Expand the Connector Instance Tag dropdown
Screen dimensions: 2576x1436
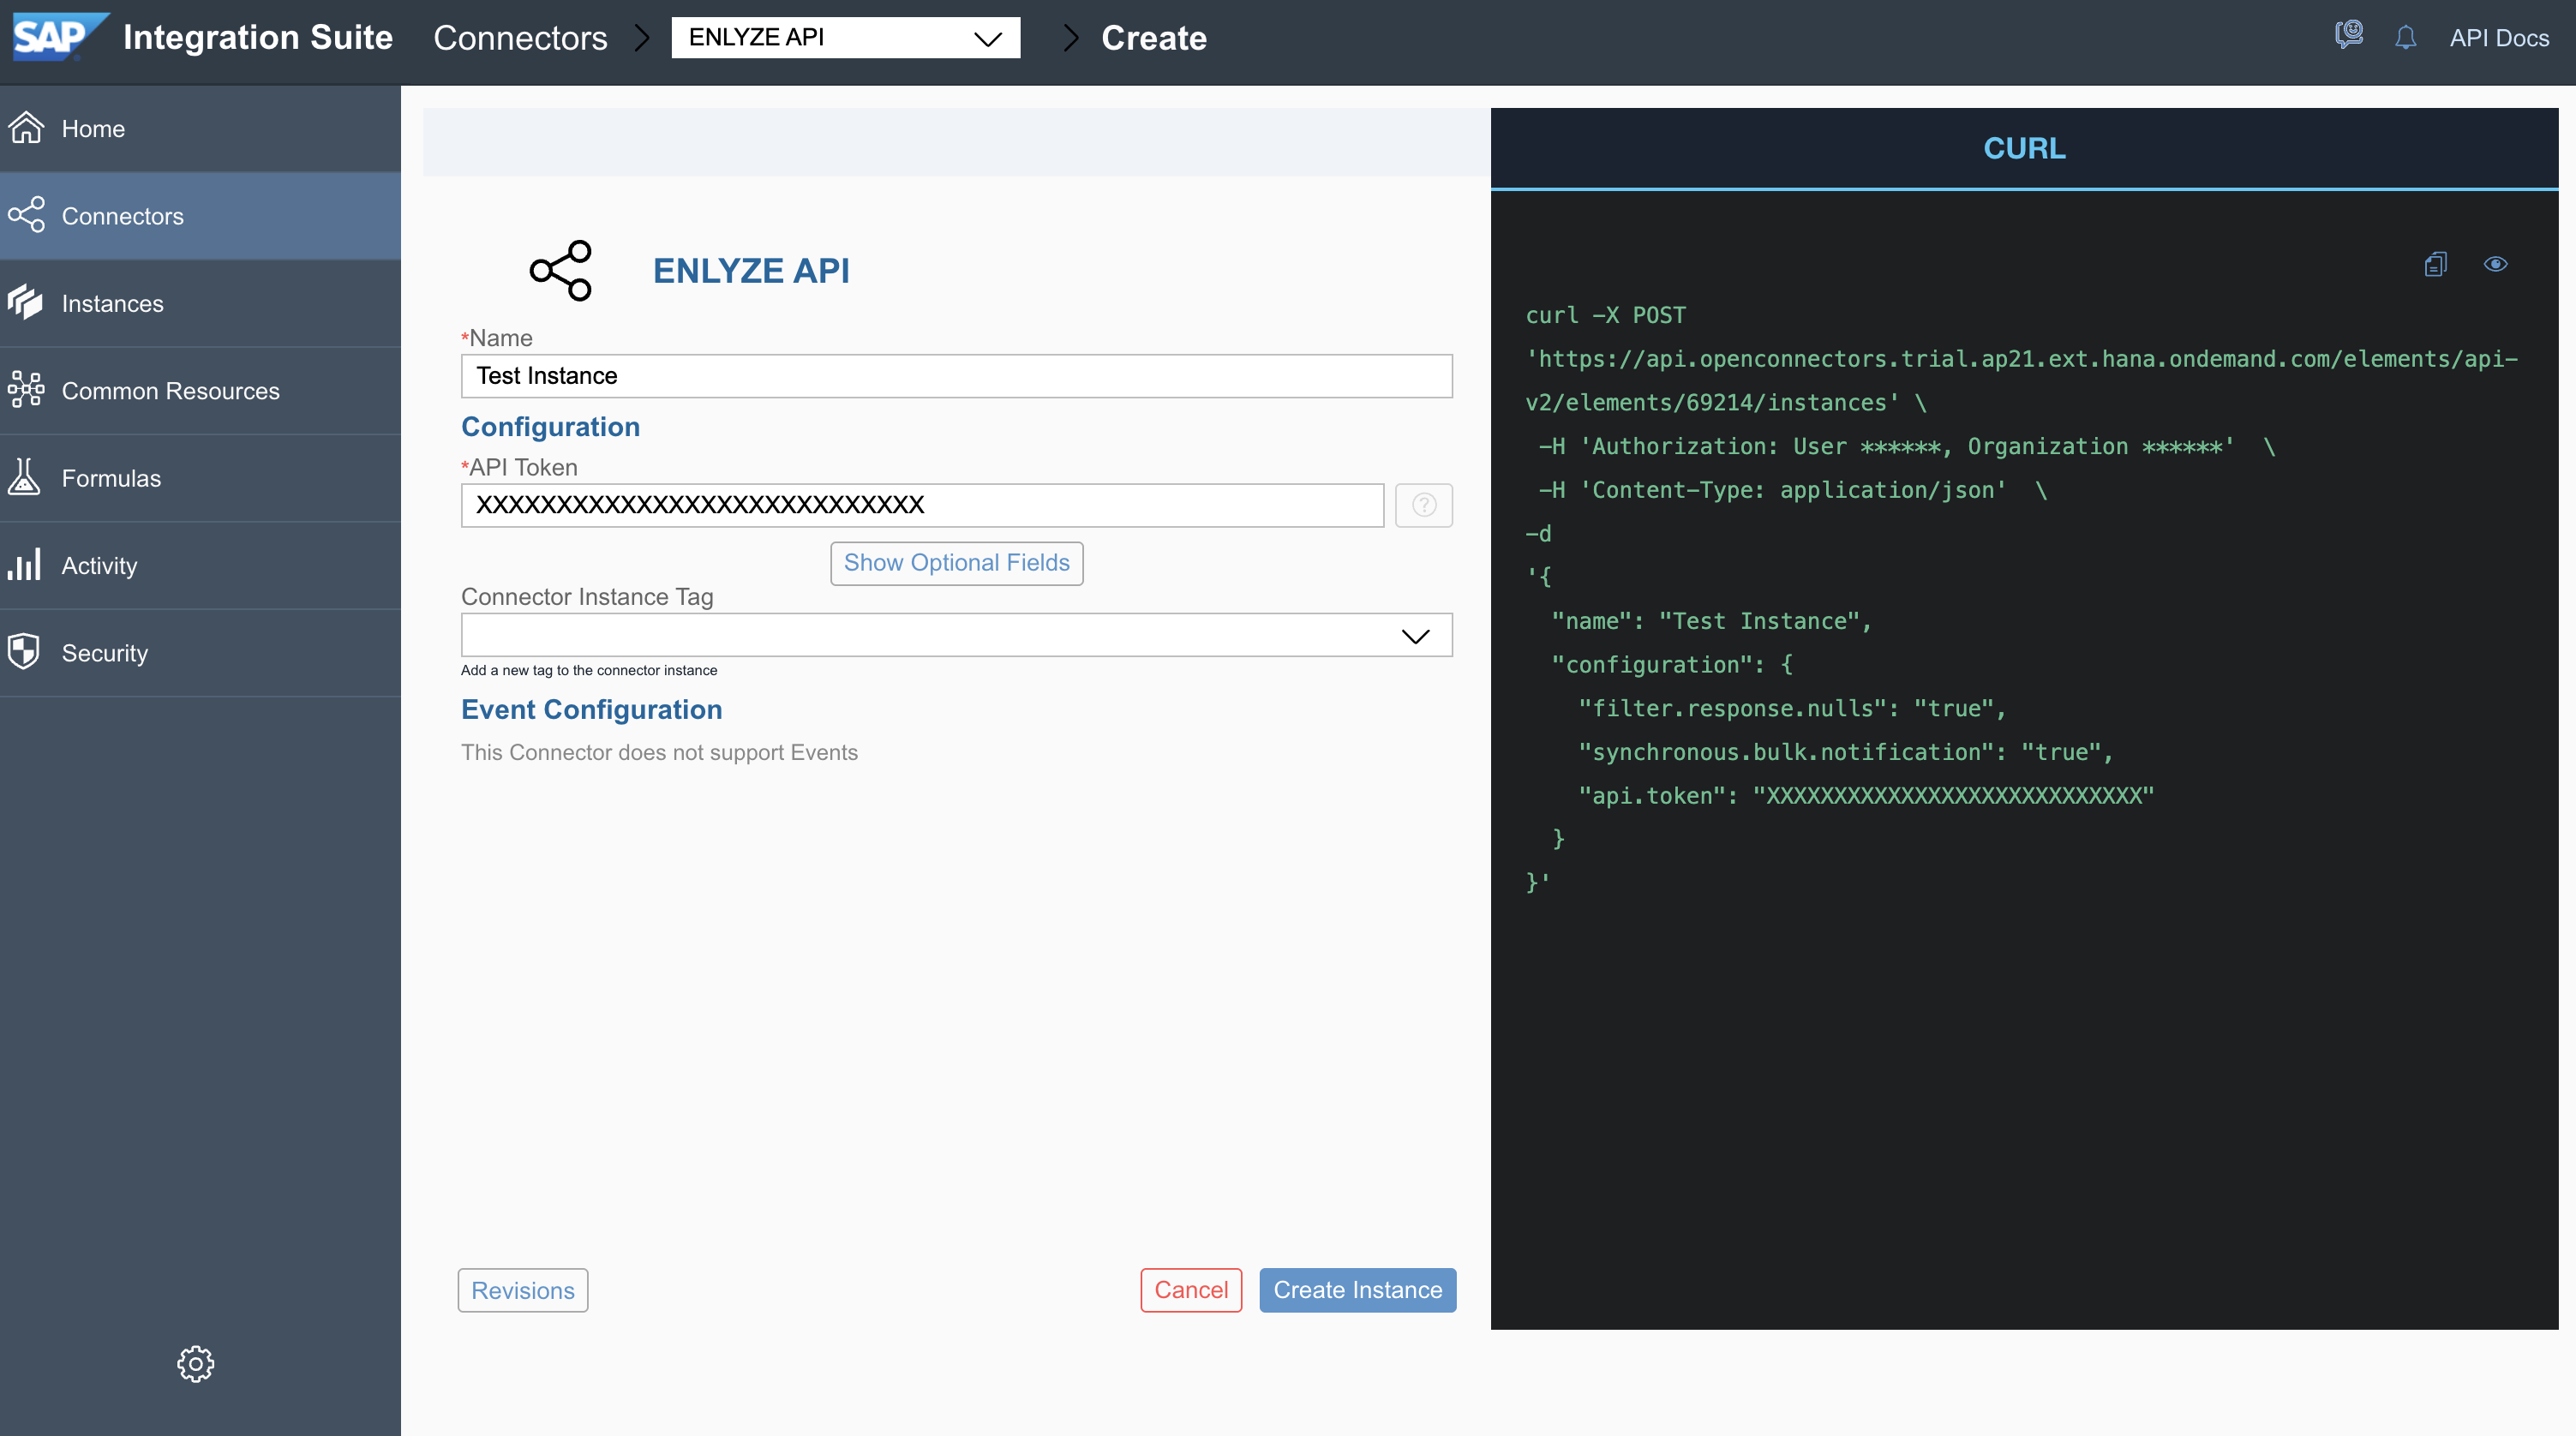click(x=1415, y=636)
